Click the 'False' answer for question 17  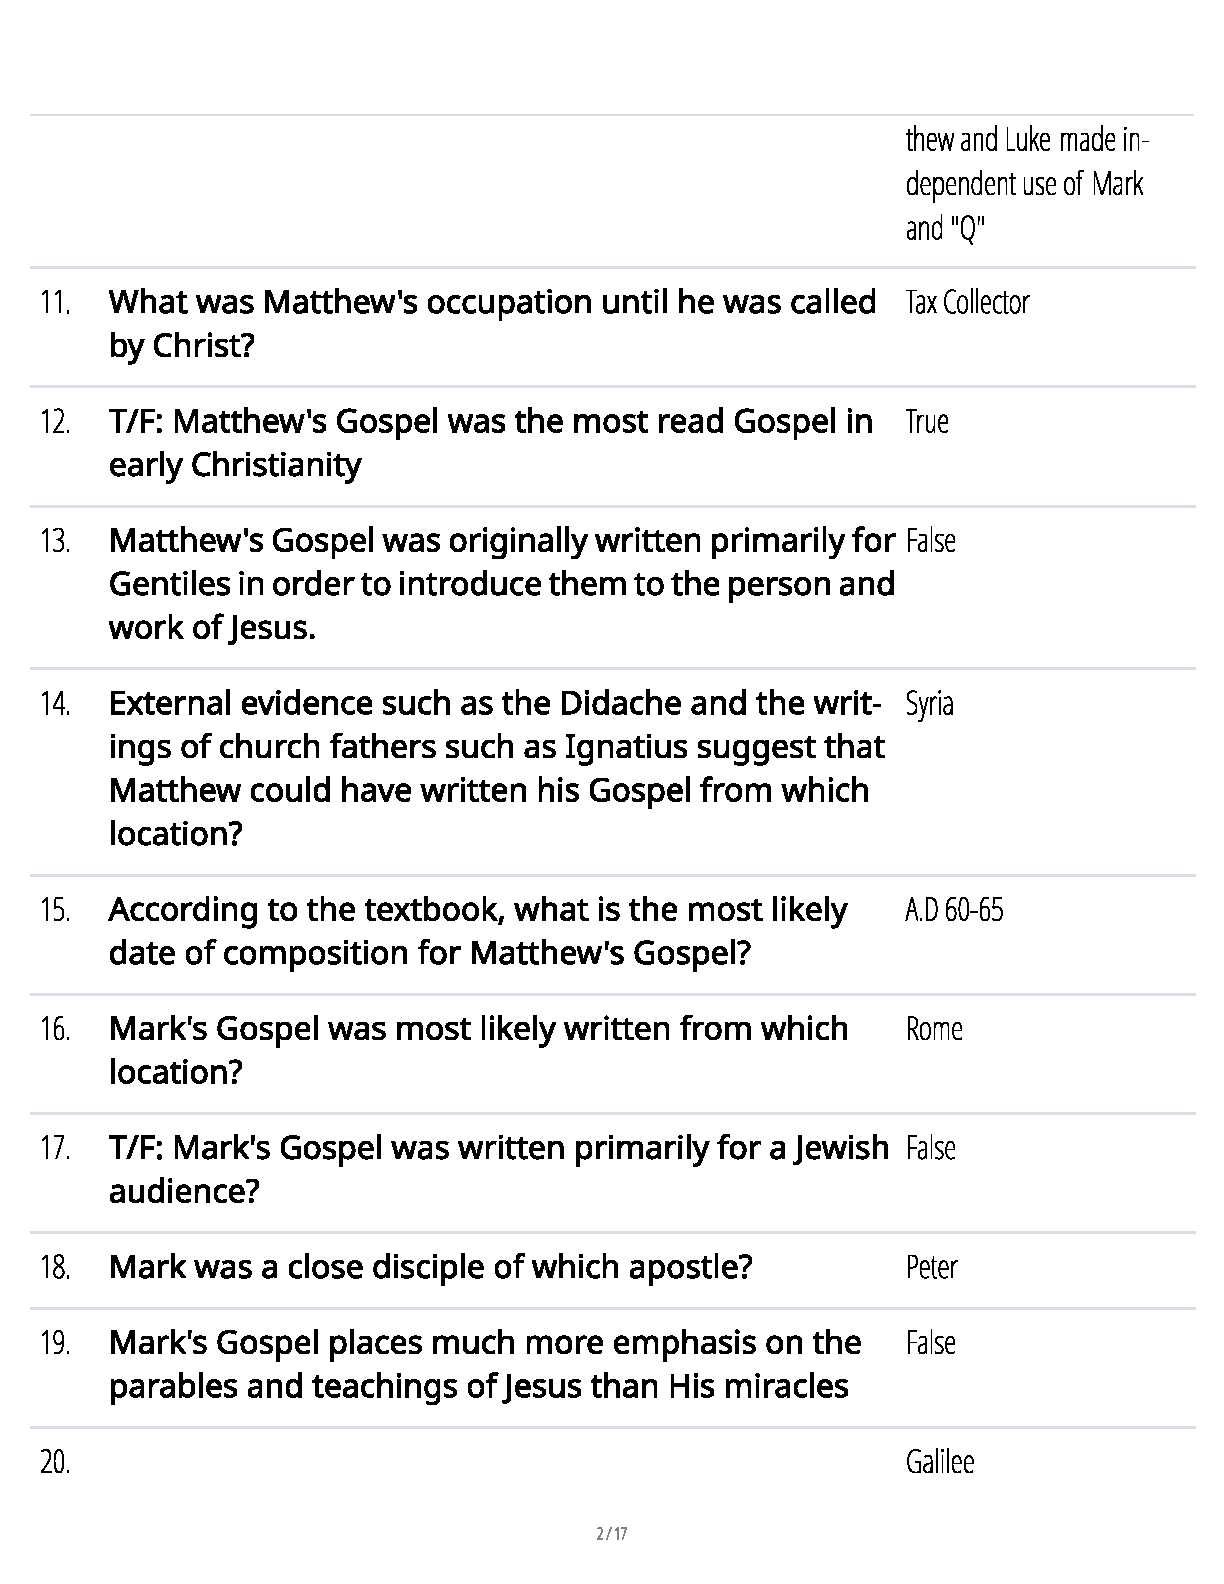point(931,1148)
